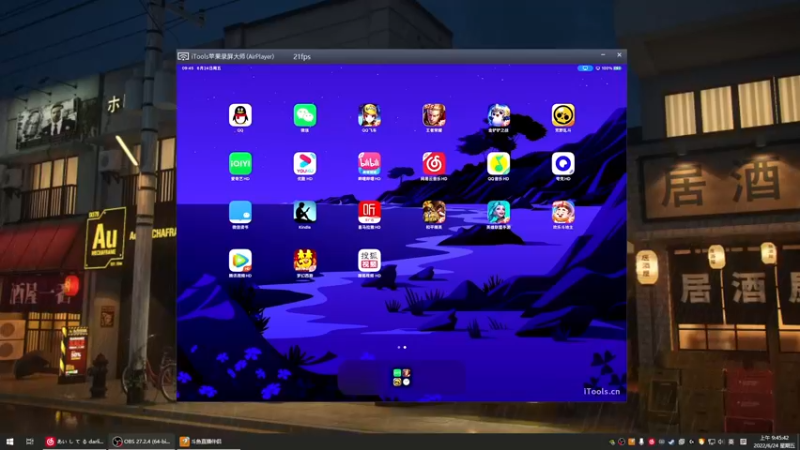Open the Ximalaya HD listening app
This screenshot has width=800, height=450.
point(369,212)
